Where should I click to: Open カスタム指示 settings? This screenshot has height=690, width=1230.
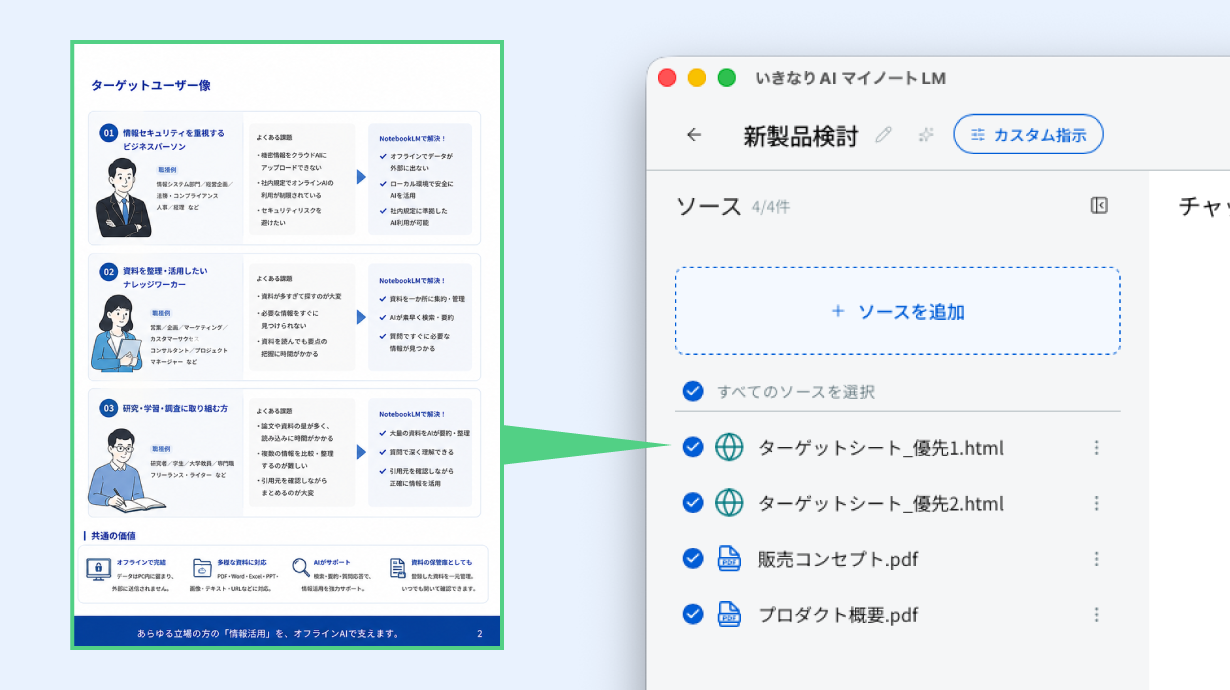(x=1028, y=134)
